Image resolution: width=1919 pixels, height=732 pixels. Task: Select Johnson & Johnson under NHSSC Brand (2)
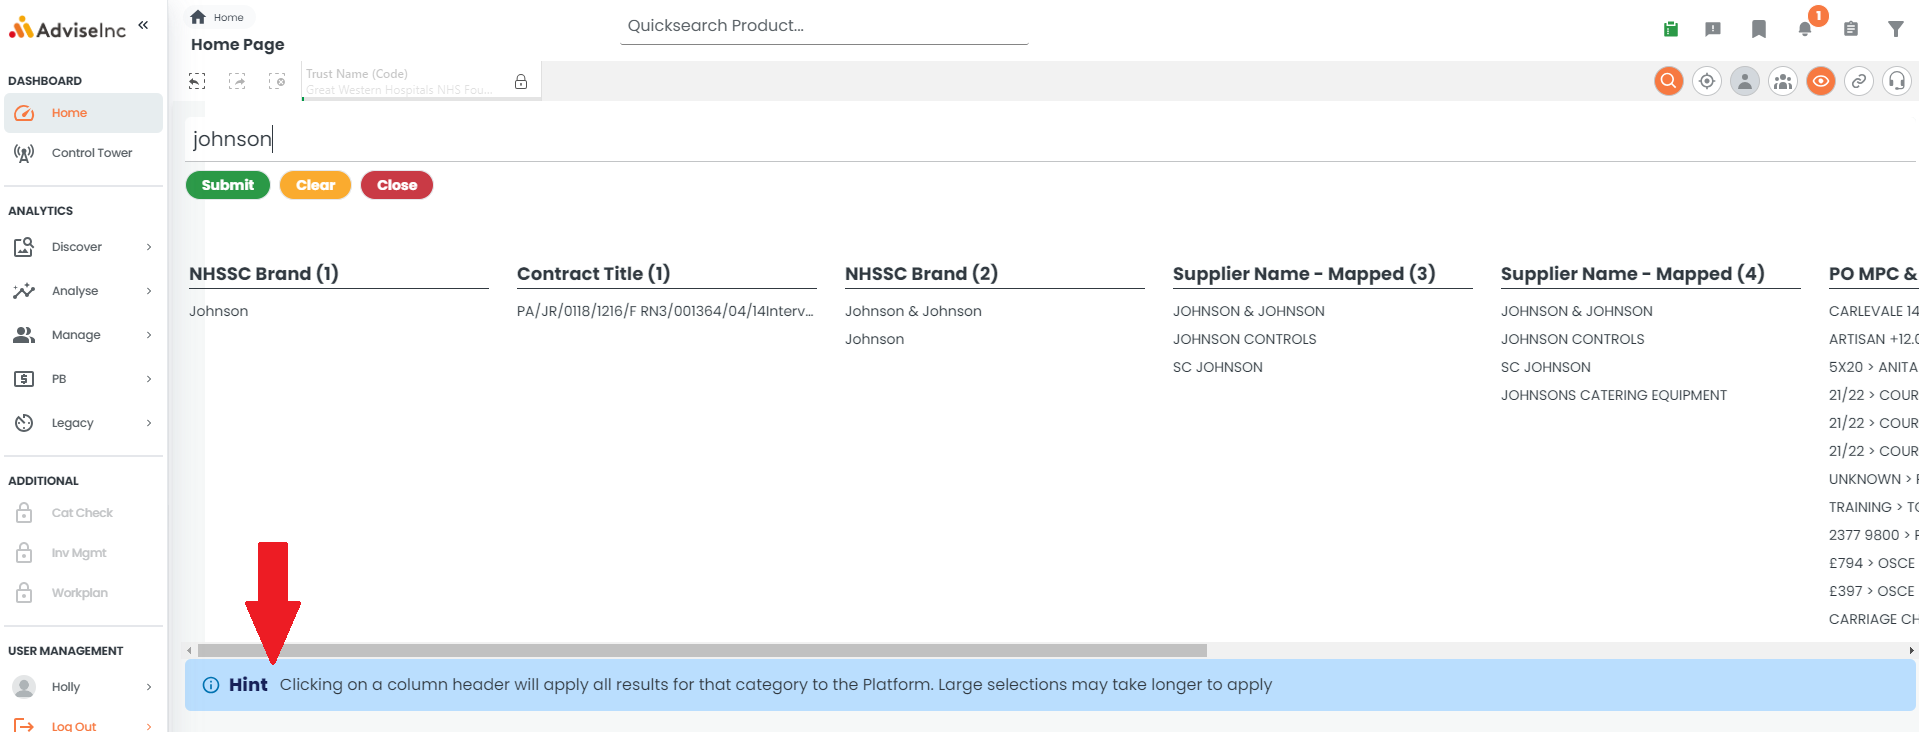click(x=913, y=311)
